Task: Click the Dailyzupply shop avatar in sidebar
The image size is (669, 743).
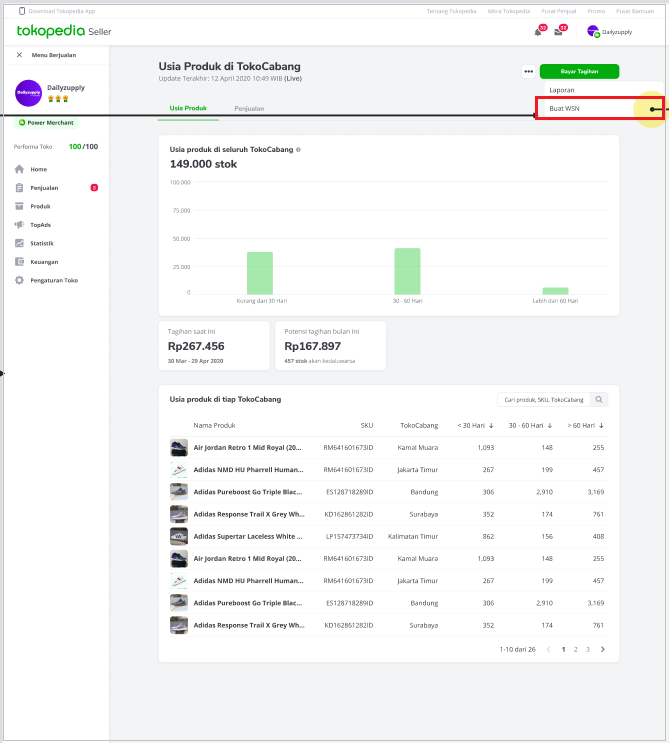Action: pyautogui.click(x=28, y=93)
